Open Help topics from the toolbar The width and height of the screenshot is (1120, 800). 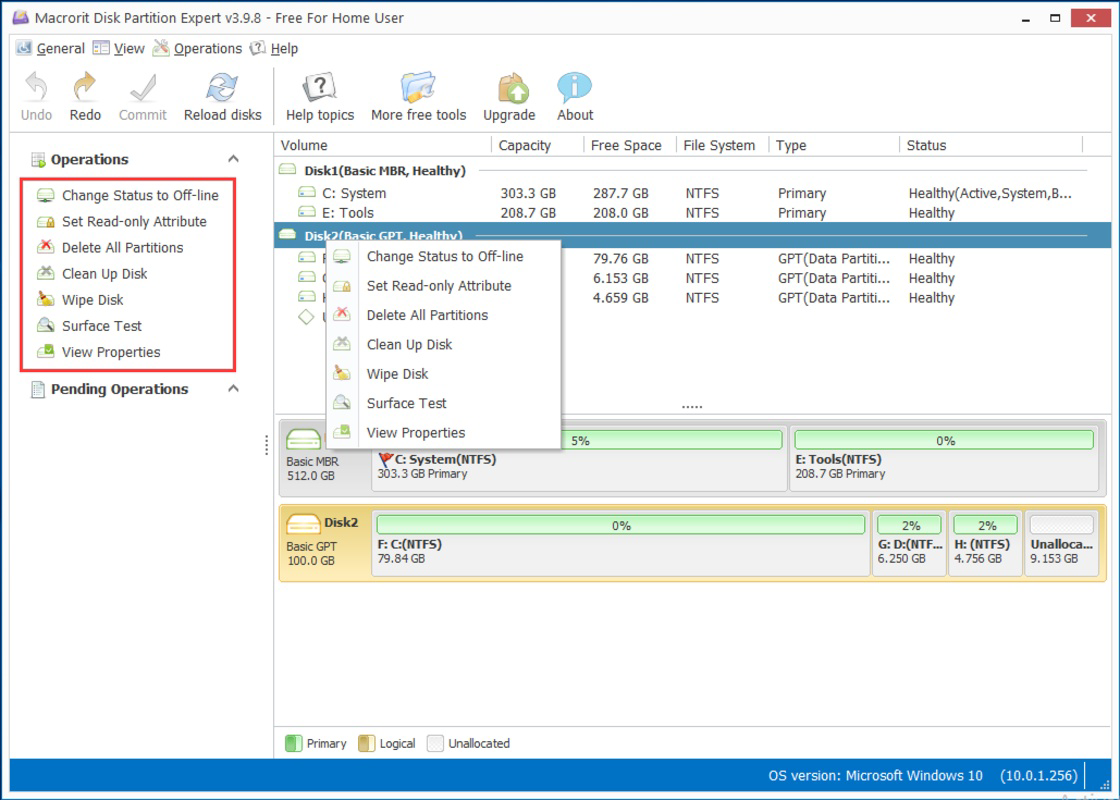click(319, 88)
